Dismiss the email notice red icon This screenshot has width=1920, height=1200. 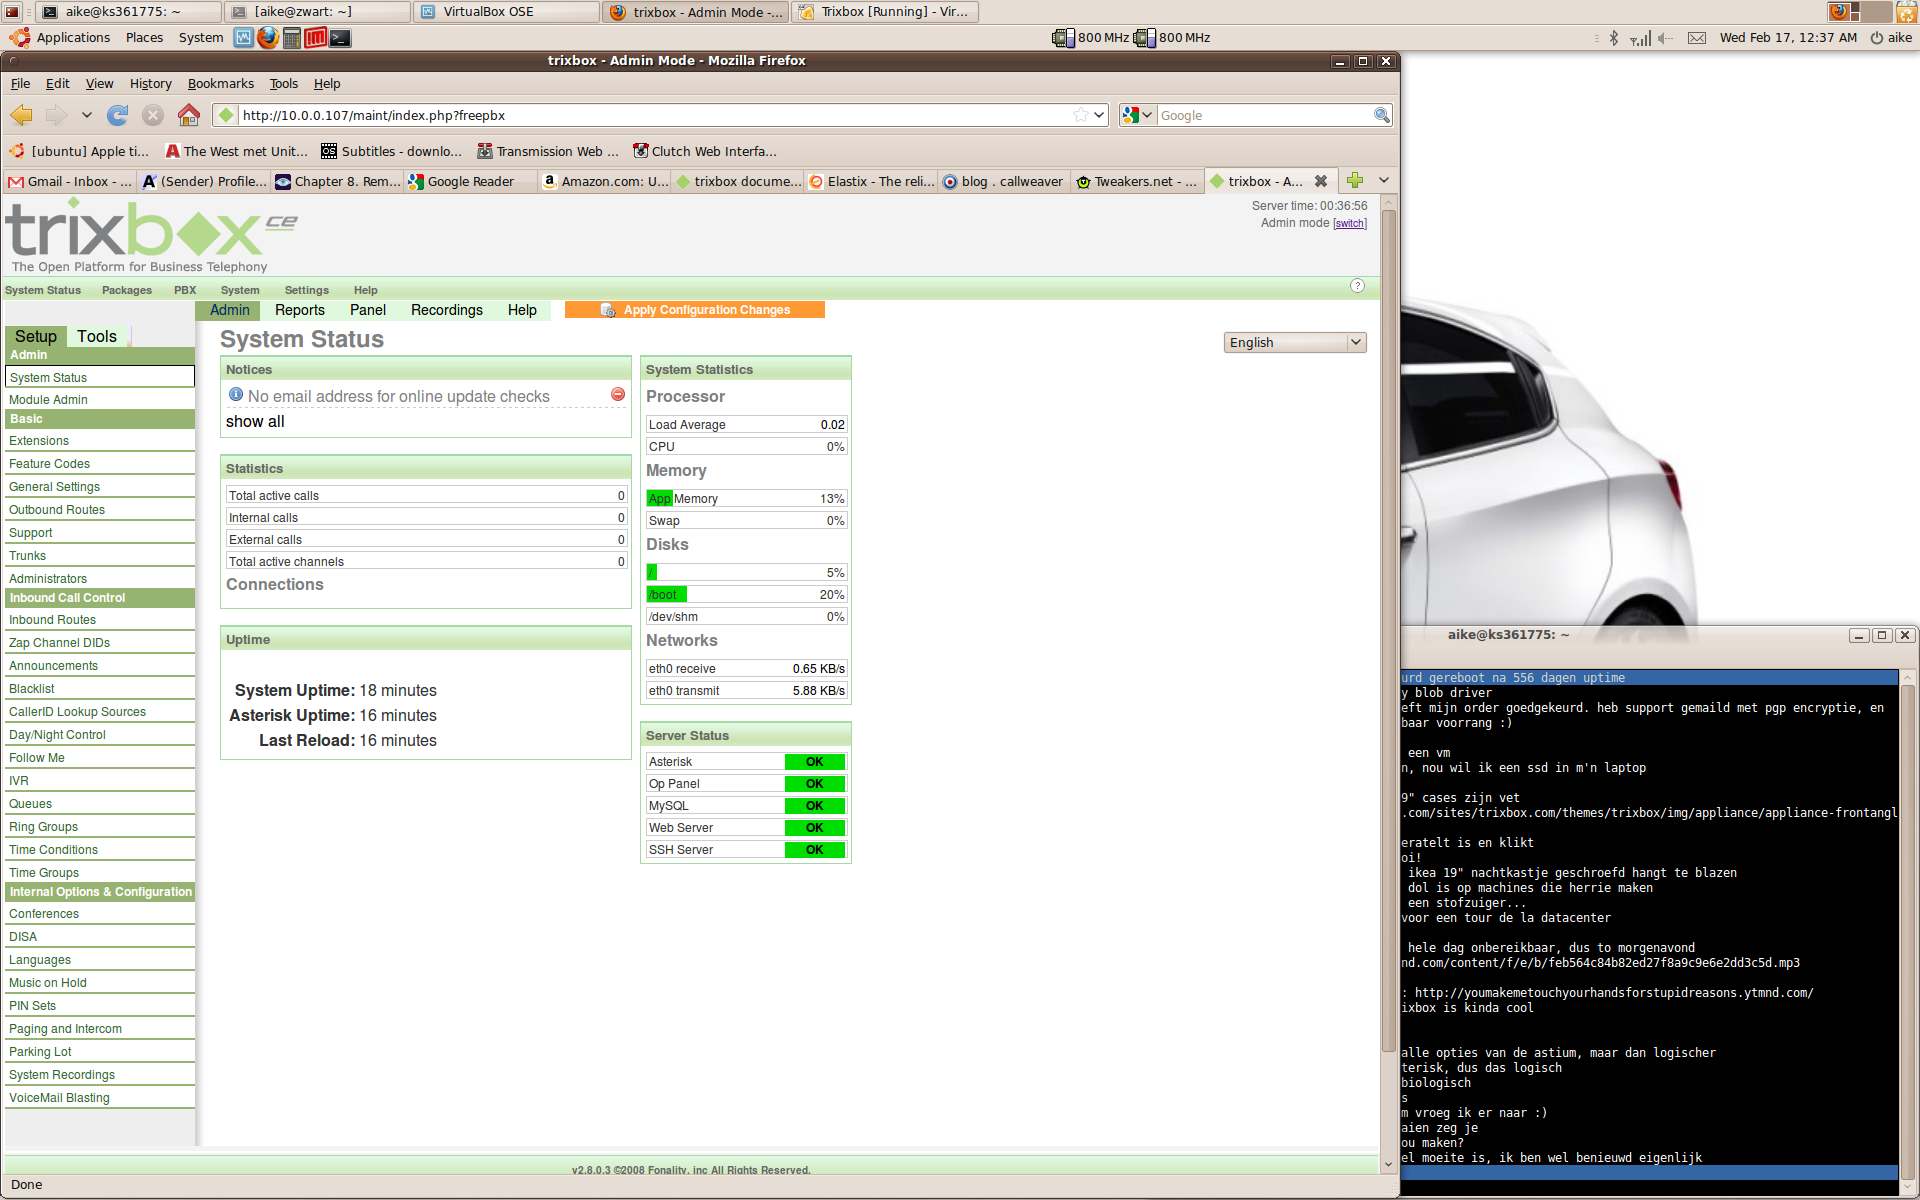click(618, 395)
